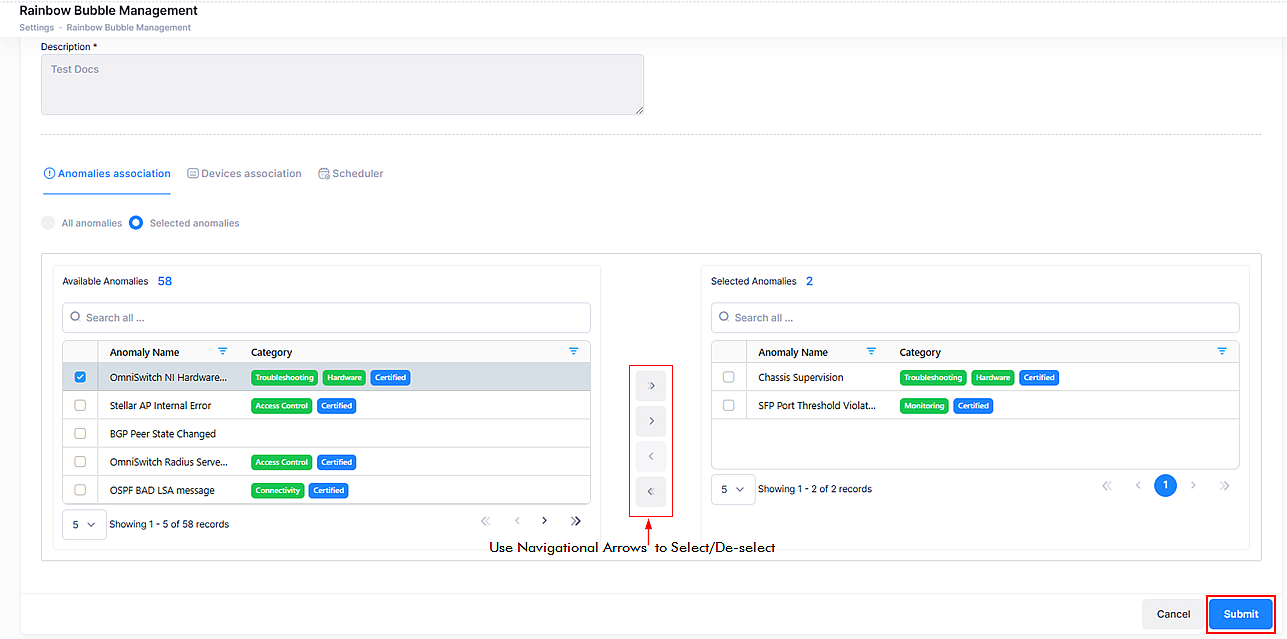Select the All anomalies radio button
Screen dimensions: 1287x639
tap(48, 223)
